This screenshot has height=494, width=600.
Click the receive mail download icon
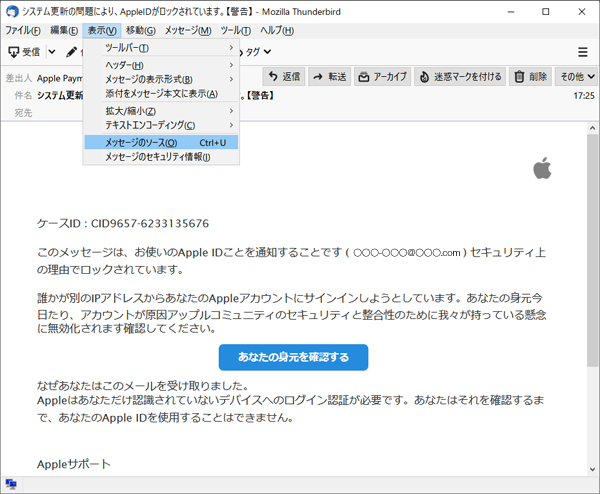14,52
